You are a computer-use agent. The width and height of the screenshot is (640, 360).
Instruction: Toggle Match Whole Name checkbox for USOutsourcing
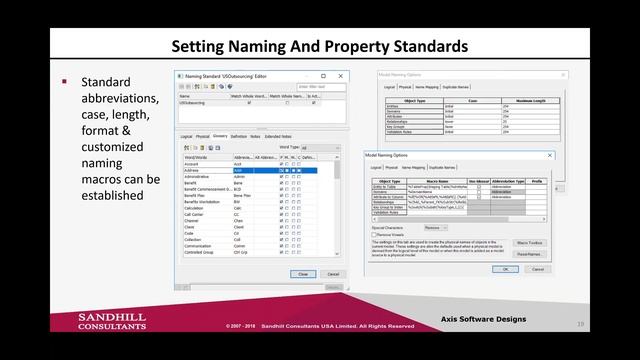tap(287, 103)
